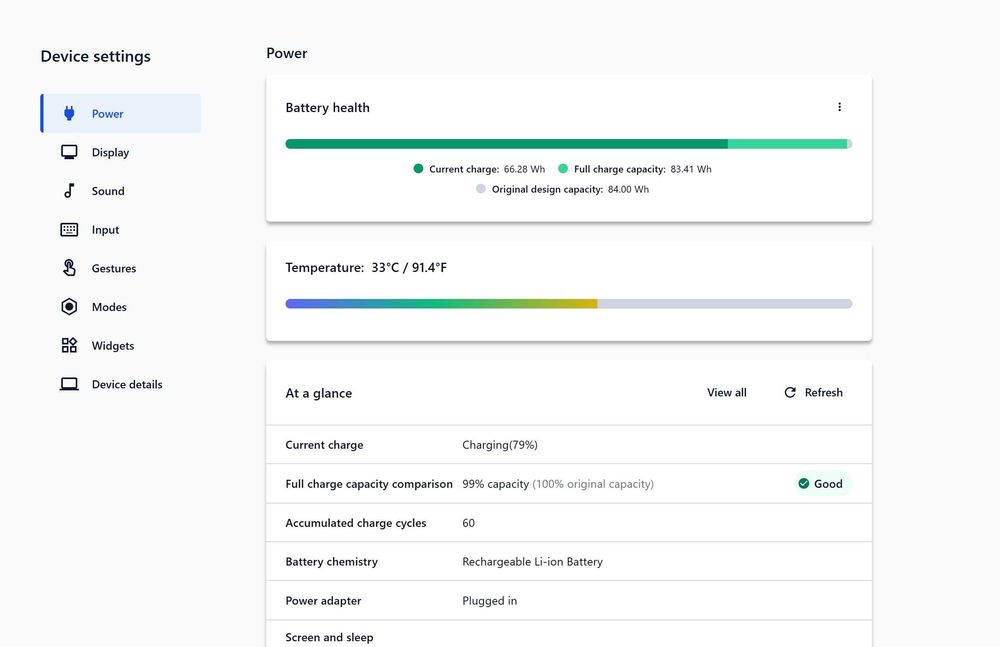This screenshot has width=1000, height=647.
Task: Click the Power plug icon in sidebar
Action: click(69, 114)
